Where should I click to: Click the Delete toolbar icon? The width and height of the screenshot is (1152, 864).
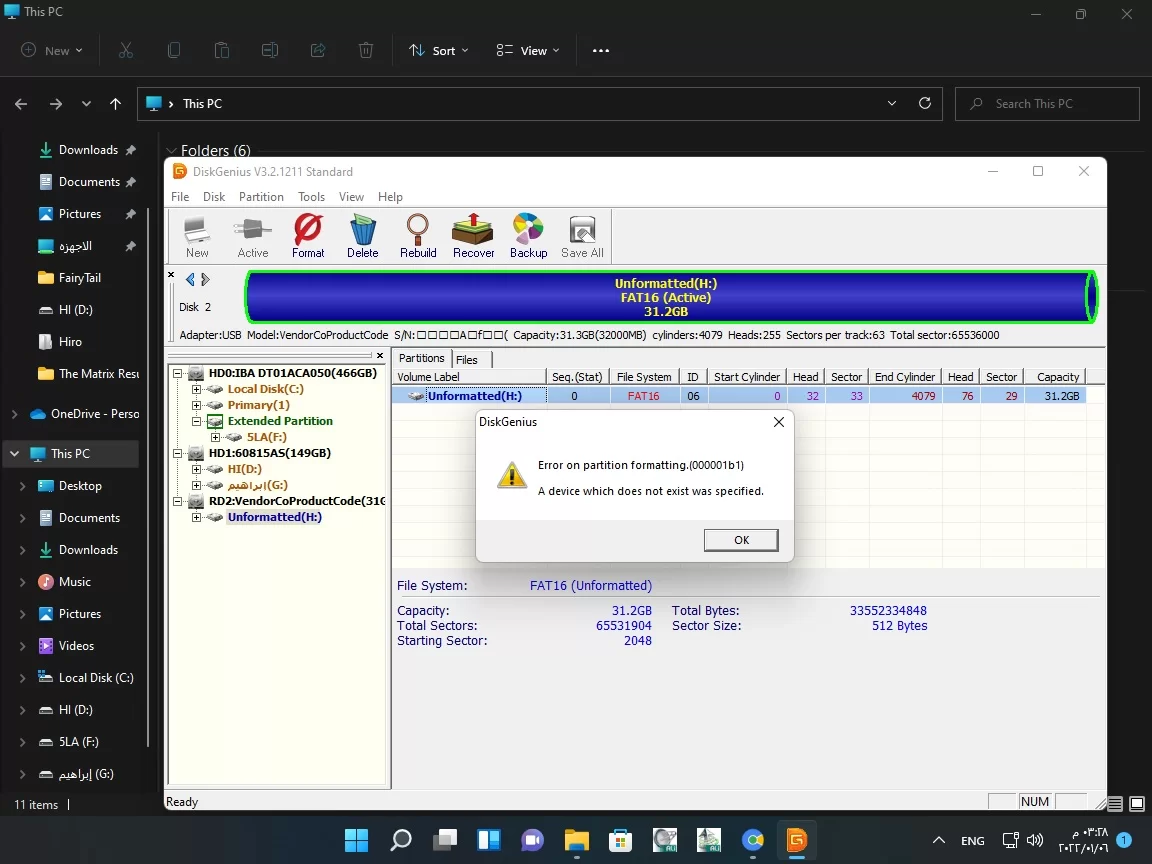tap(363, 237)
